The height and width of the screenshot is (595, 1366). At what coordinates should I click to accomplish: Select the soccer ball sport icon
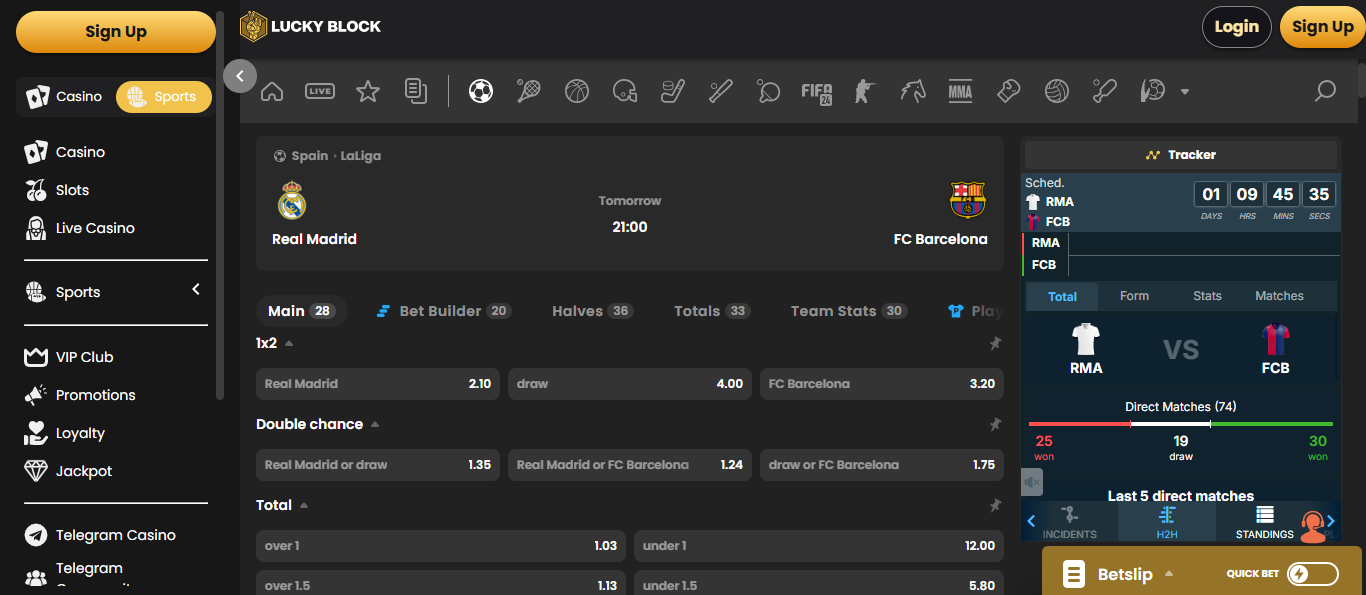(481, 92)
